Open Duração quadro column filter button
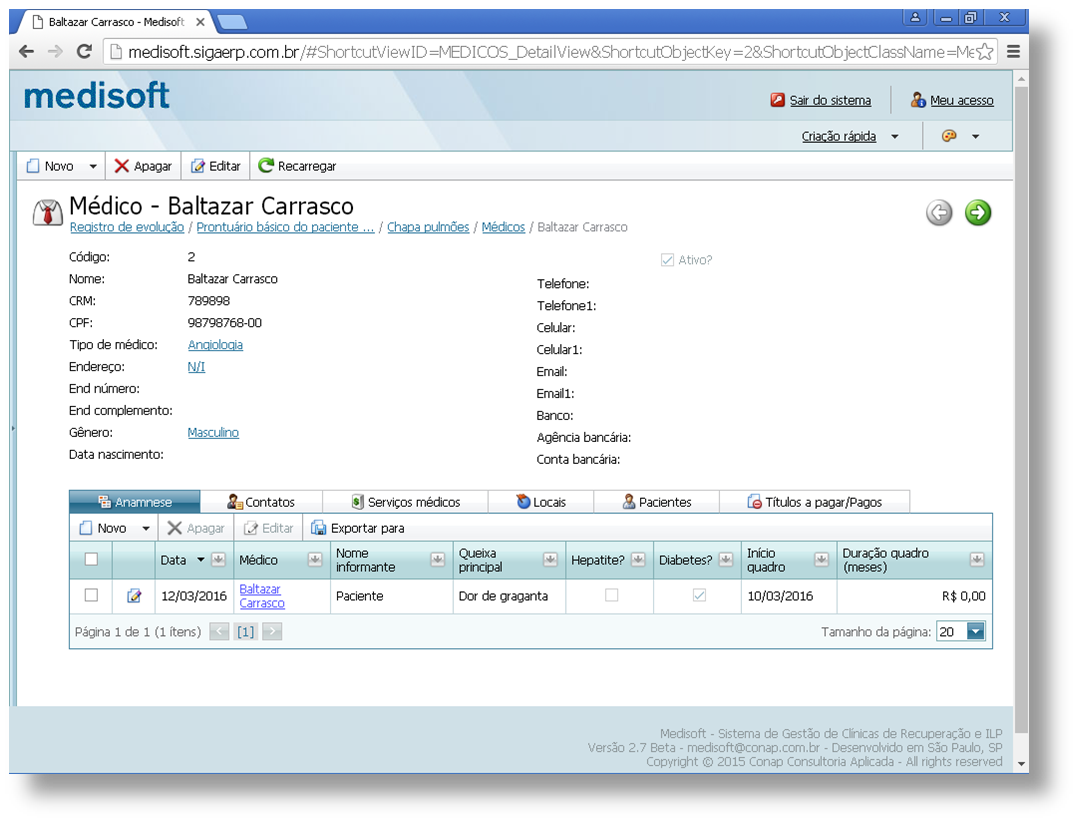The image size is (1078, 823). (976, 560)
